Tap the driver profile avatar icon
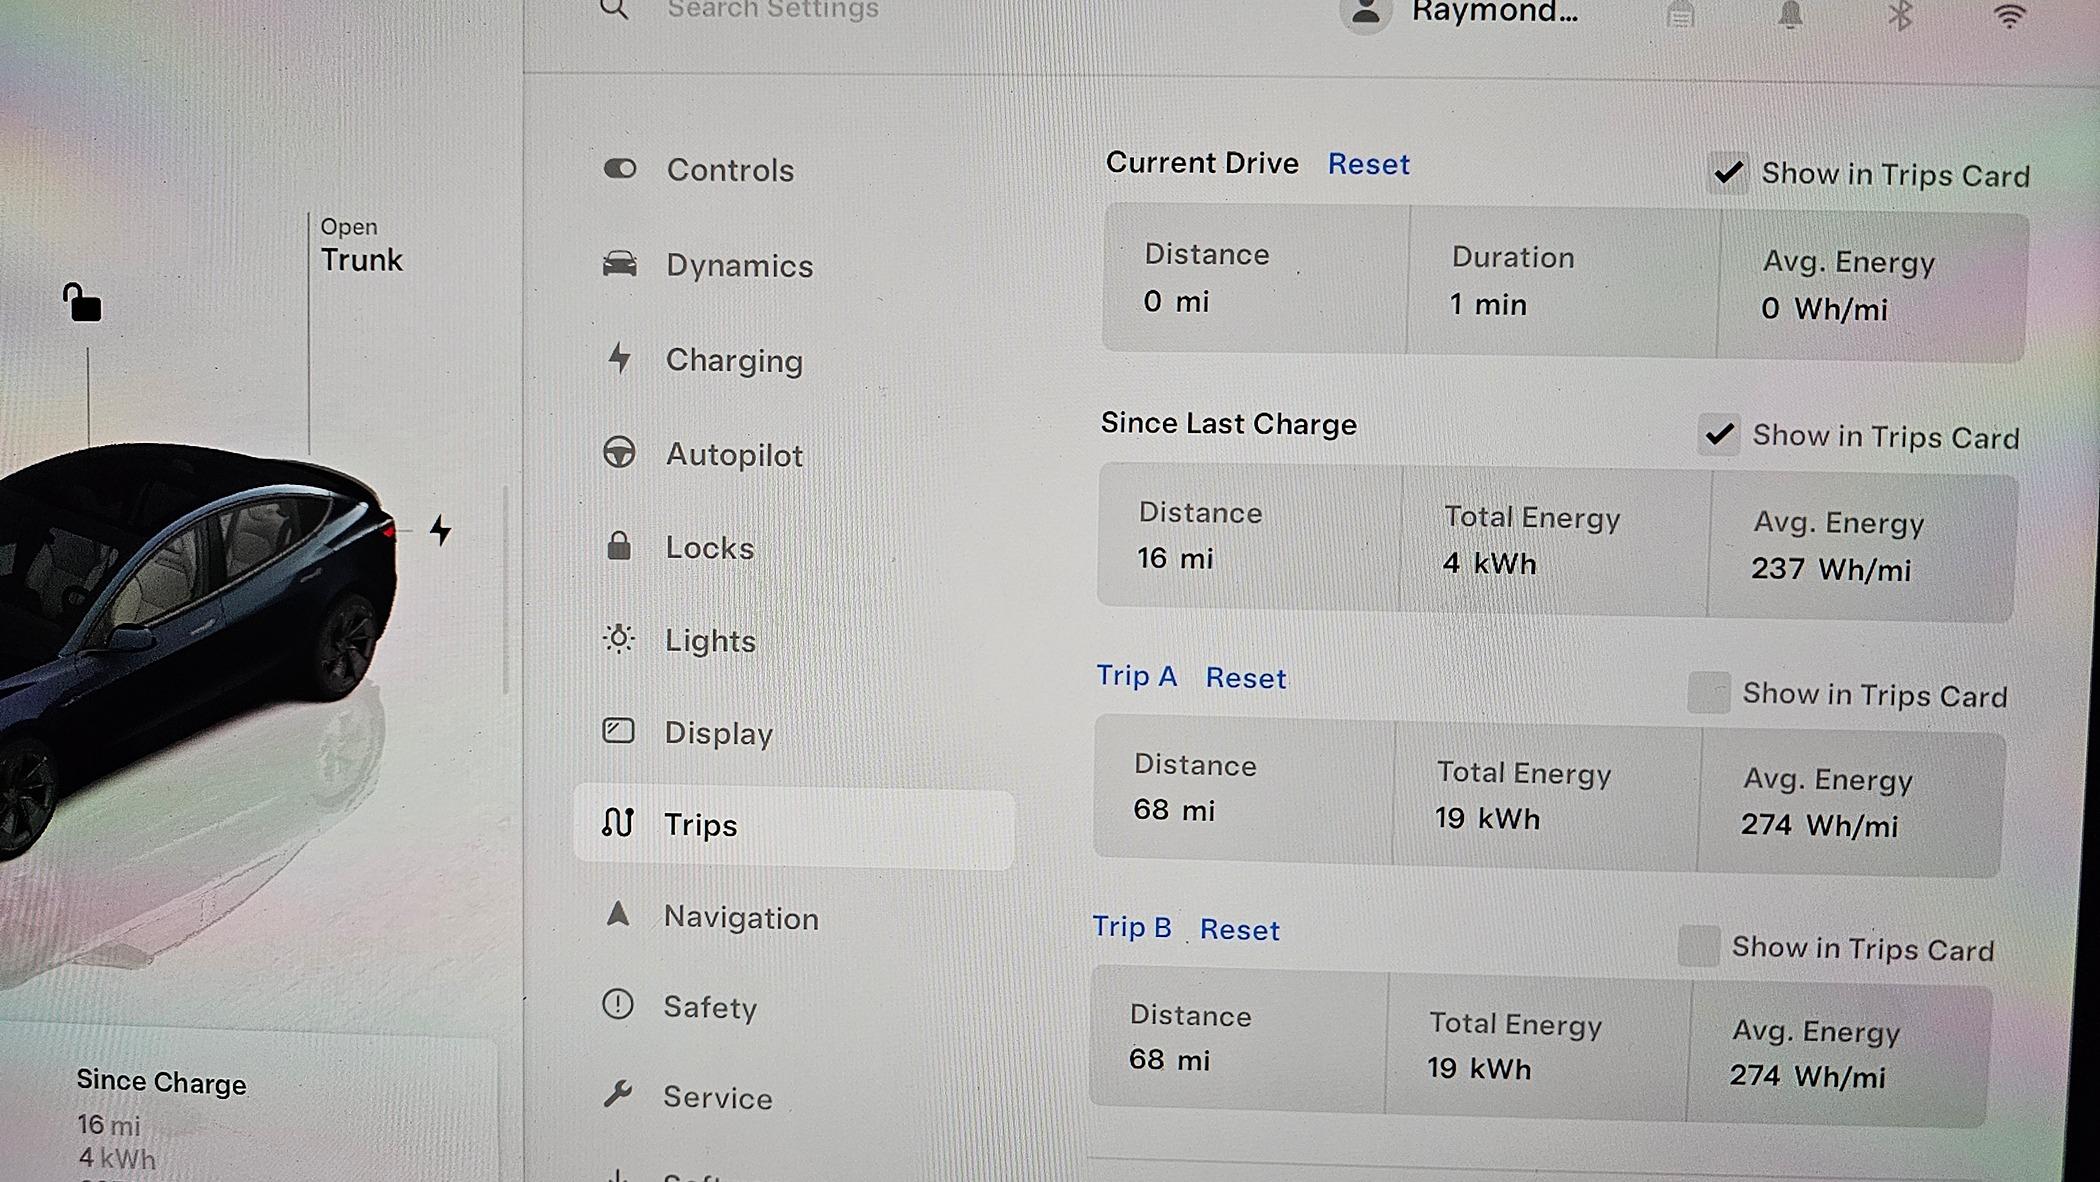This screenshot has width=2100, height=1182. click(1366, 14)
